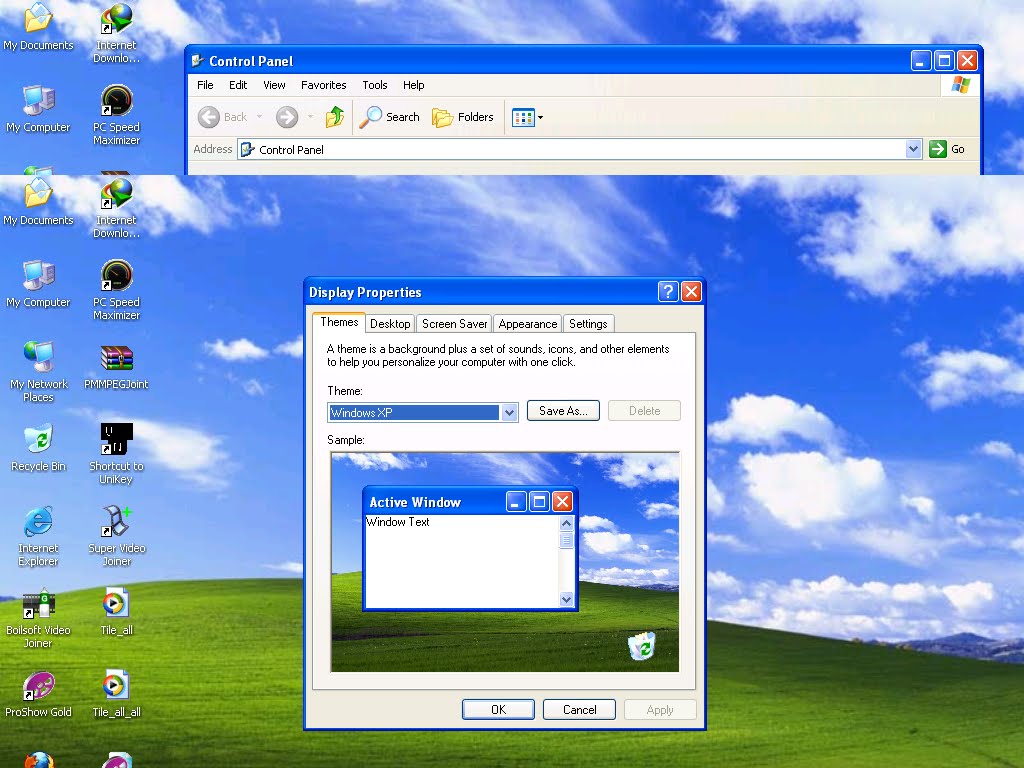This screenshot has height=768, width=1024.
Task: Open Search in the Control Panel toolbar
Action: 390,117
